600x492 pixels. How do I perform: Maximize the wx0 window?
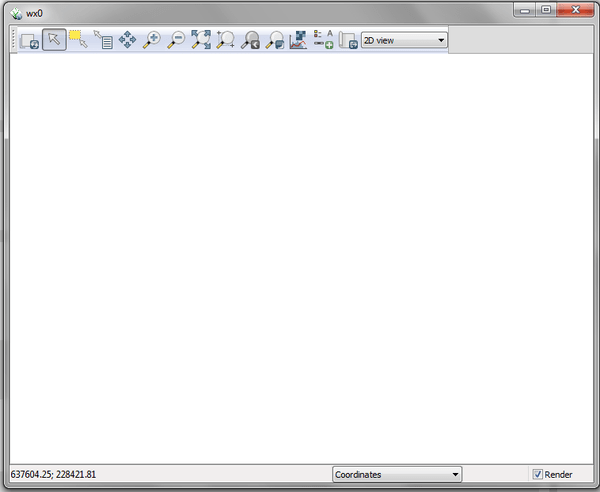[546, 9]
